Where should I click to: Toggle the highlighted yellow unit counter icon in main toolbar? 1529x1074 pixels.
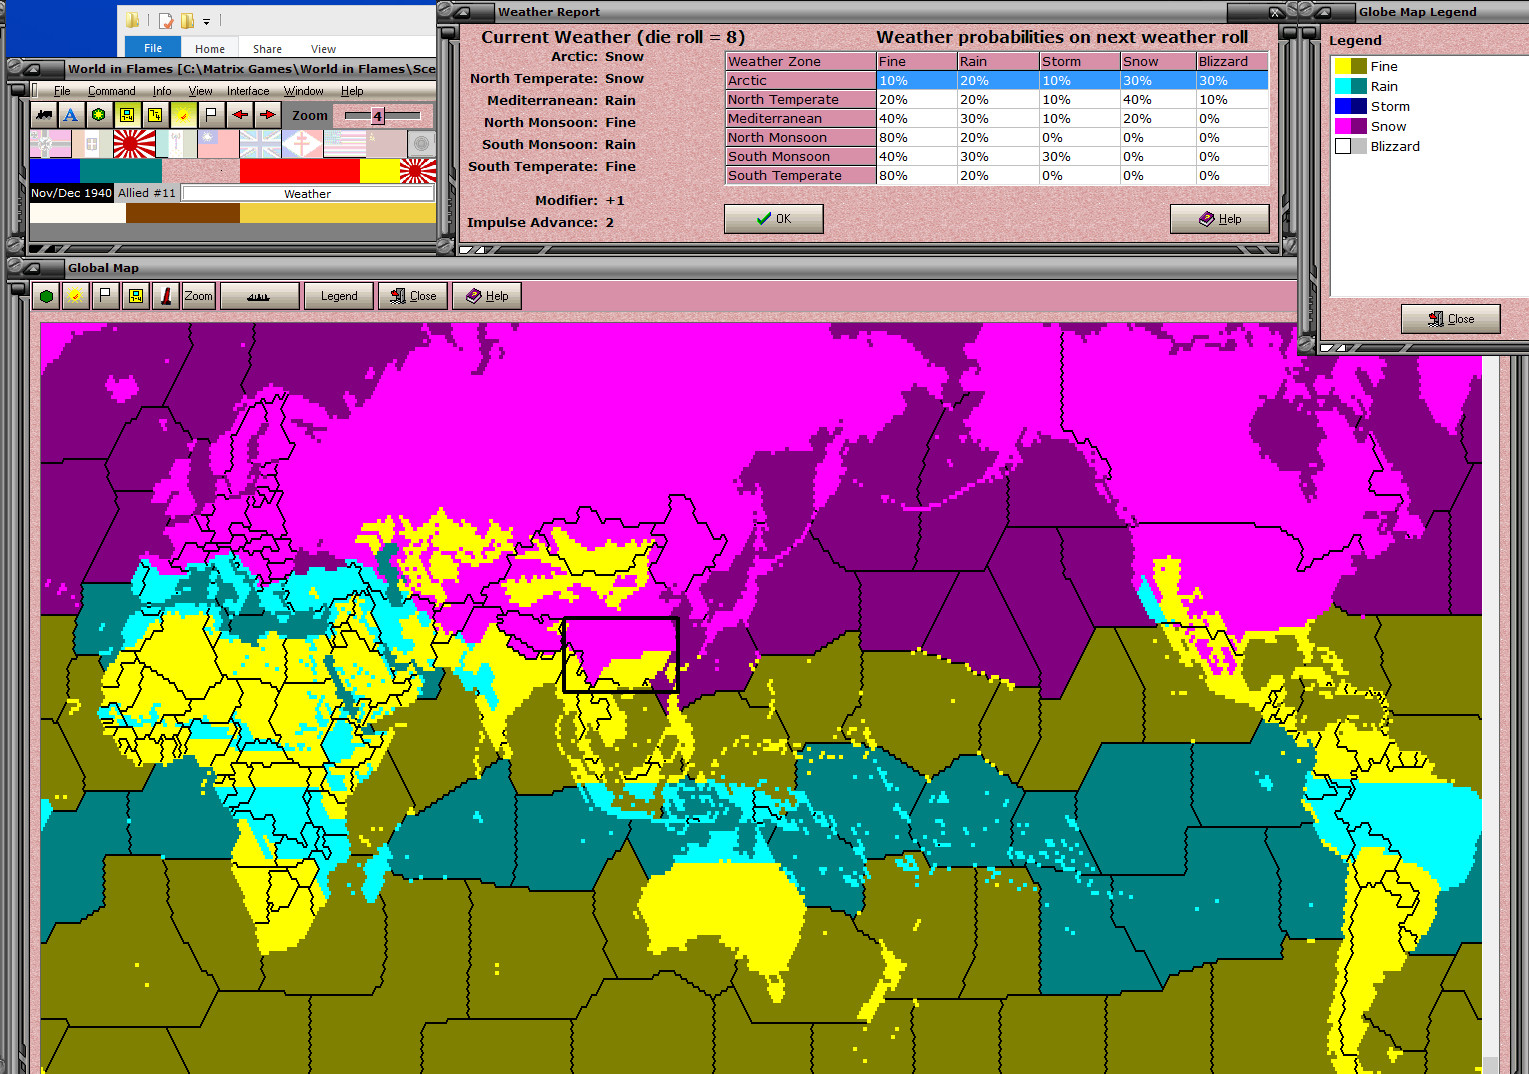(x=126, y=115)
